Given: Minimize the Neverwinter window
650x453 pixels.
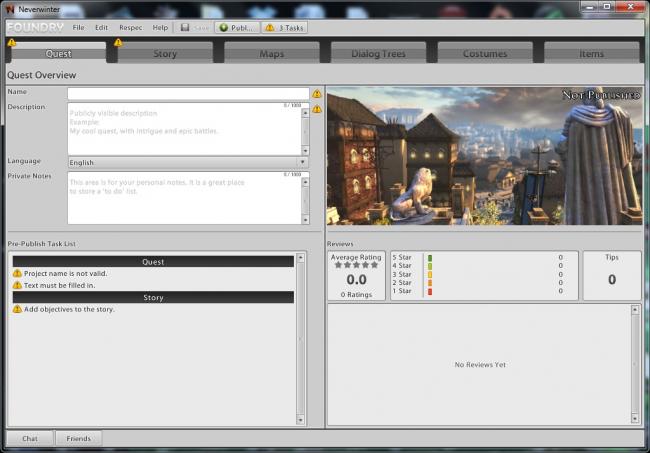Looking at the screenshot, I should tap(589, 7).
